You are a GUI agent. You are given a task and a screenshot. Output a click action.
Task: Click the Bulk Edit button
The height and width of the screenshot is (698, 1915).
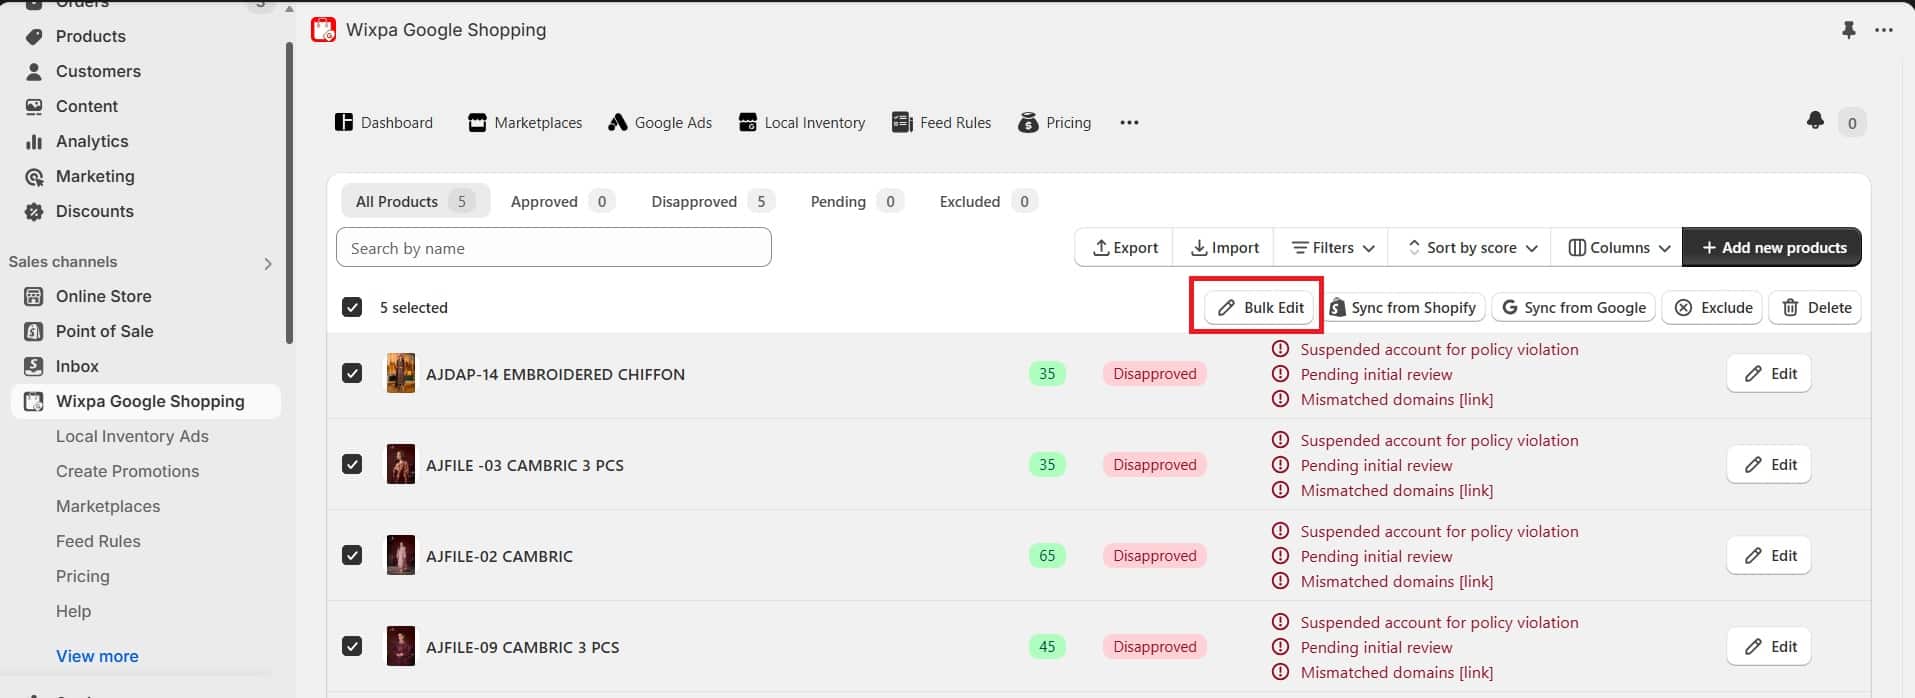pos(1260,307)
